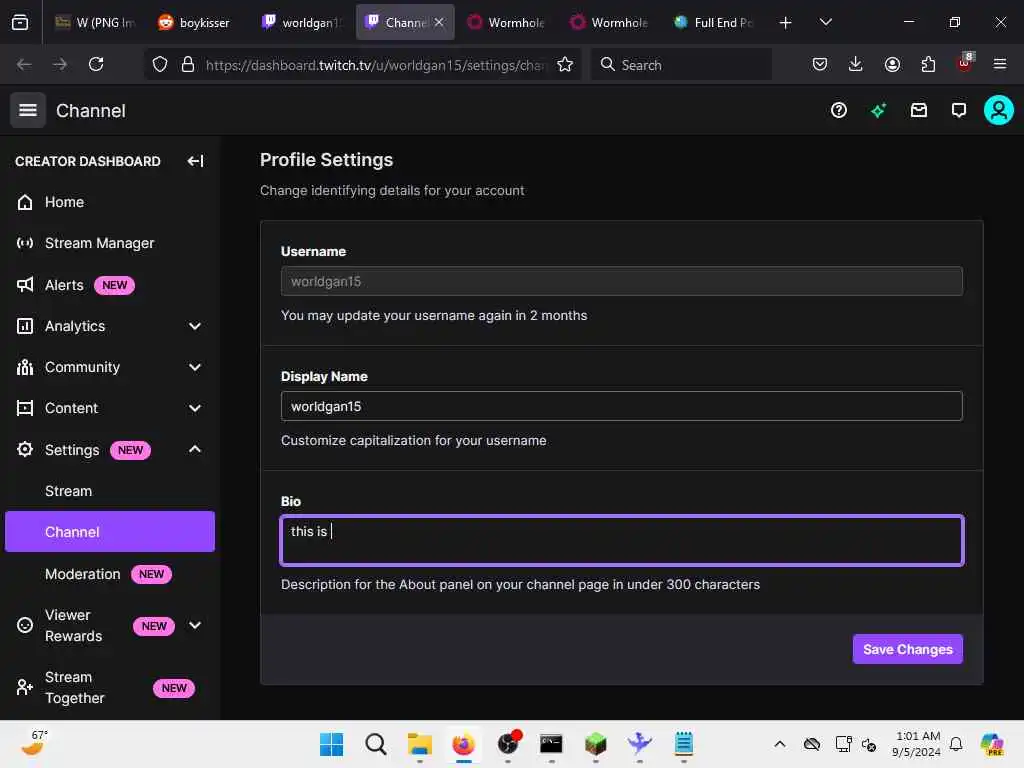Expand the Analytics chevron
Viewport: 1024px width, 768px height.
[195, 326]
